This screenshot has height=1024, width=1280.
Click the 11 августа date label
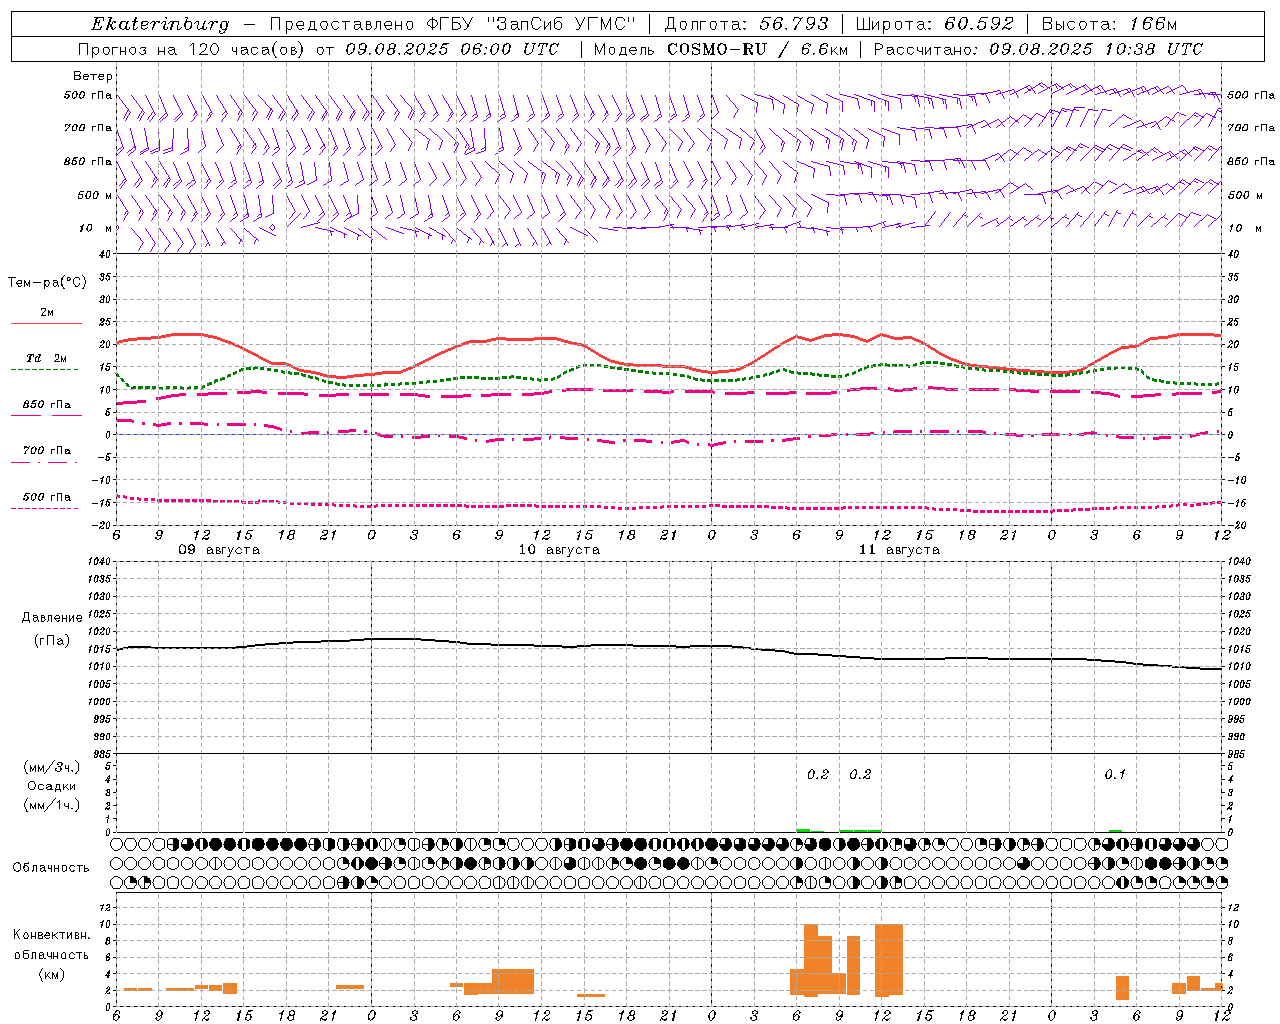[899, 550]
